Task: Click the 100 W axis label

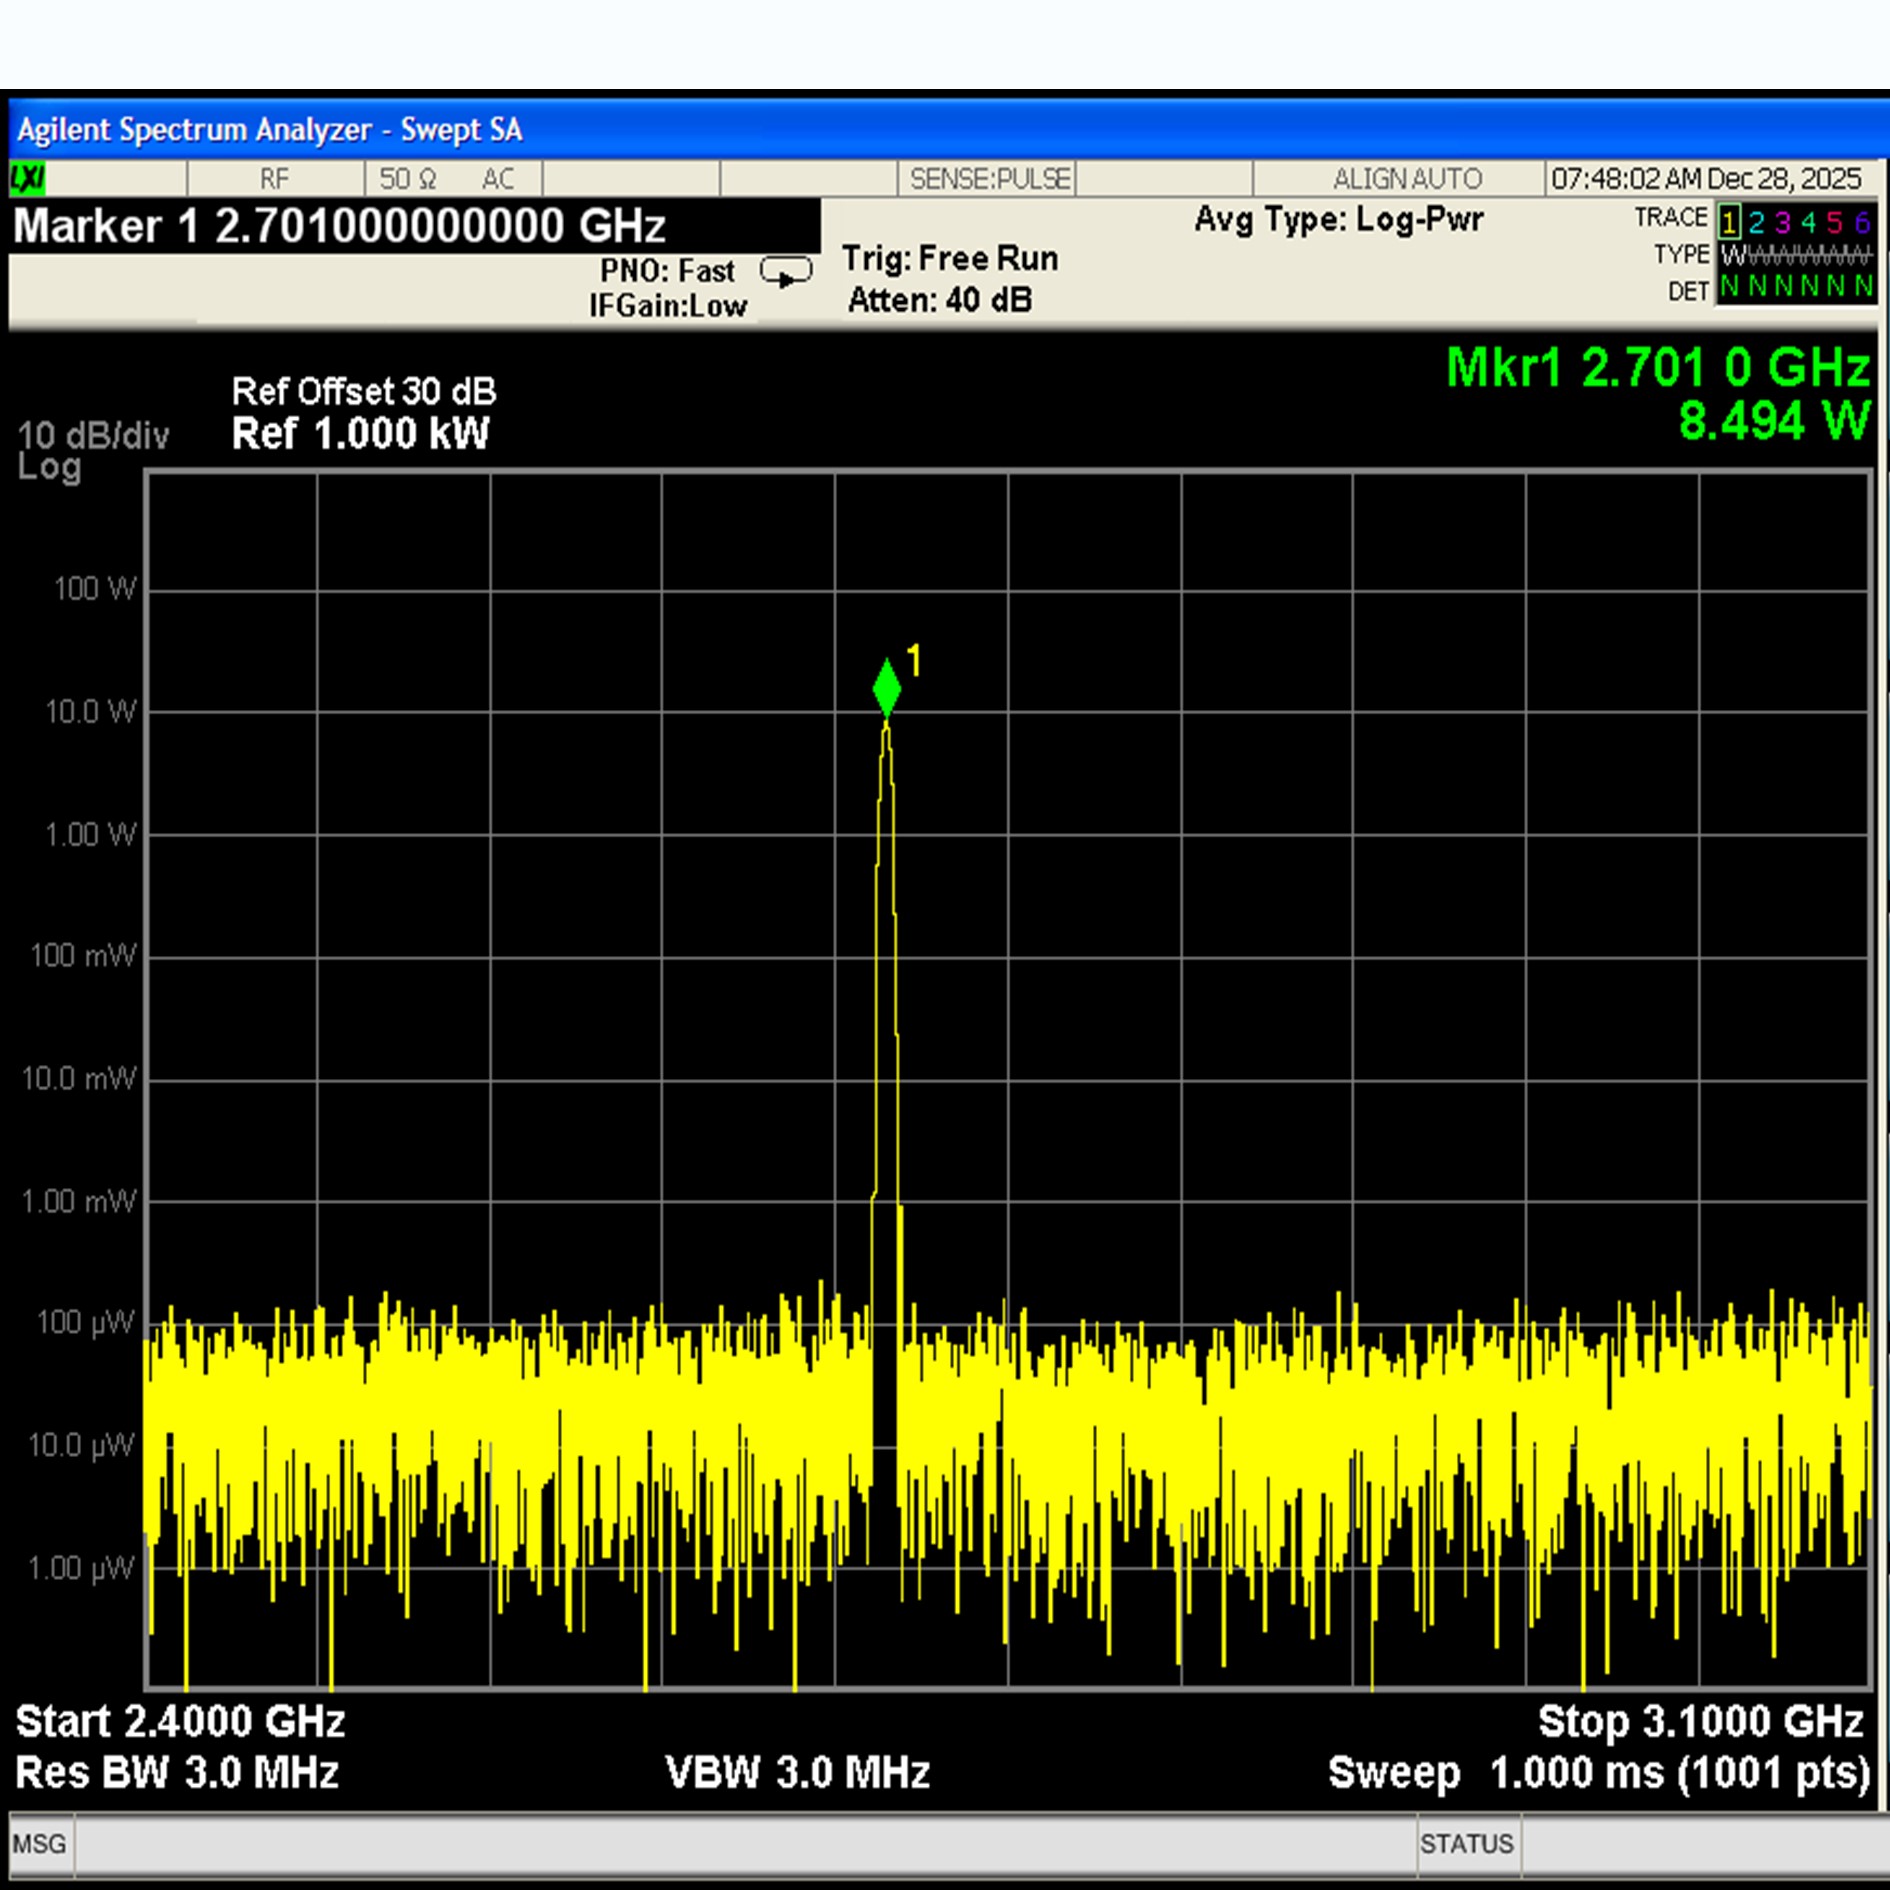Action: [x=95, y=588]
